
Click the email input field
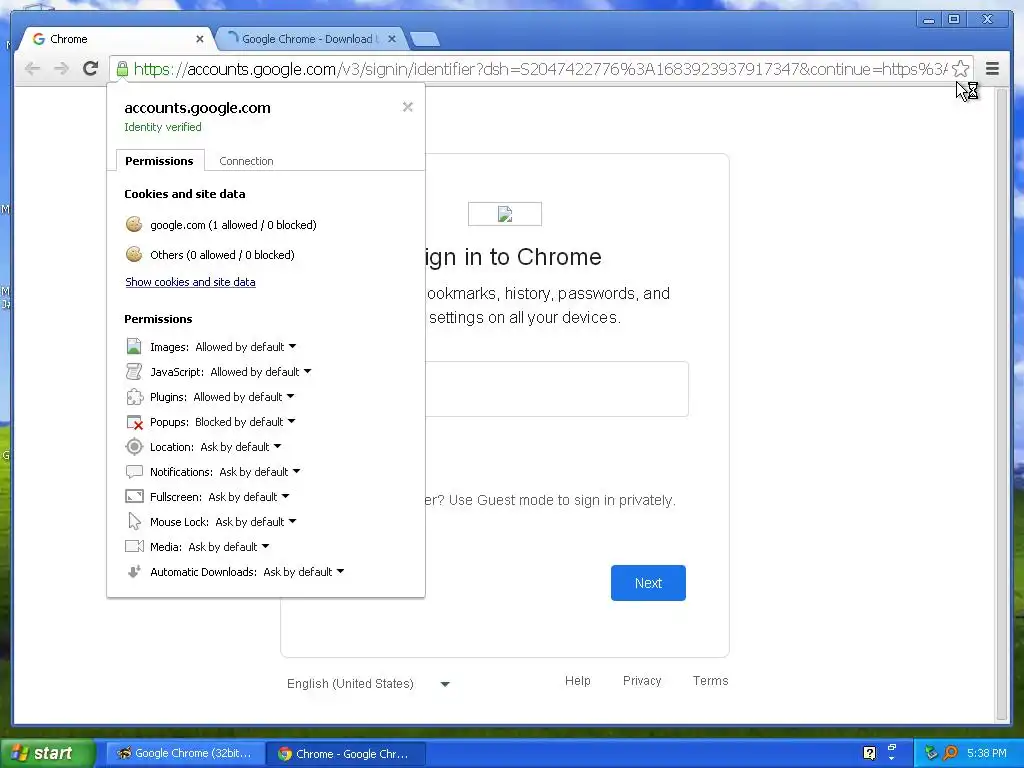click(x=556, y=389)
